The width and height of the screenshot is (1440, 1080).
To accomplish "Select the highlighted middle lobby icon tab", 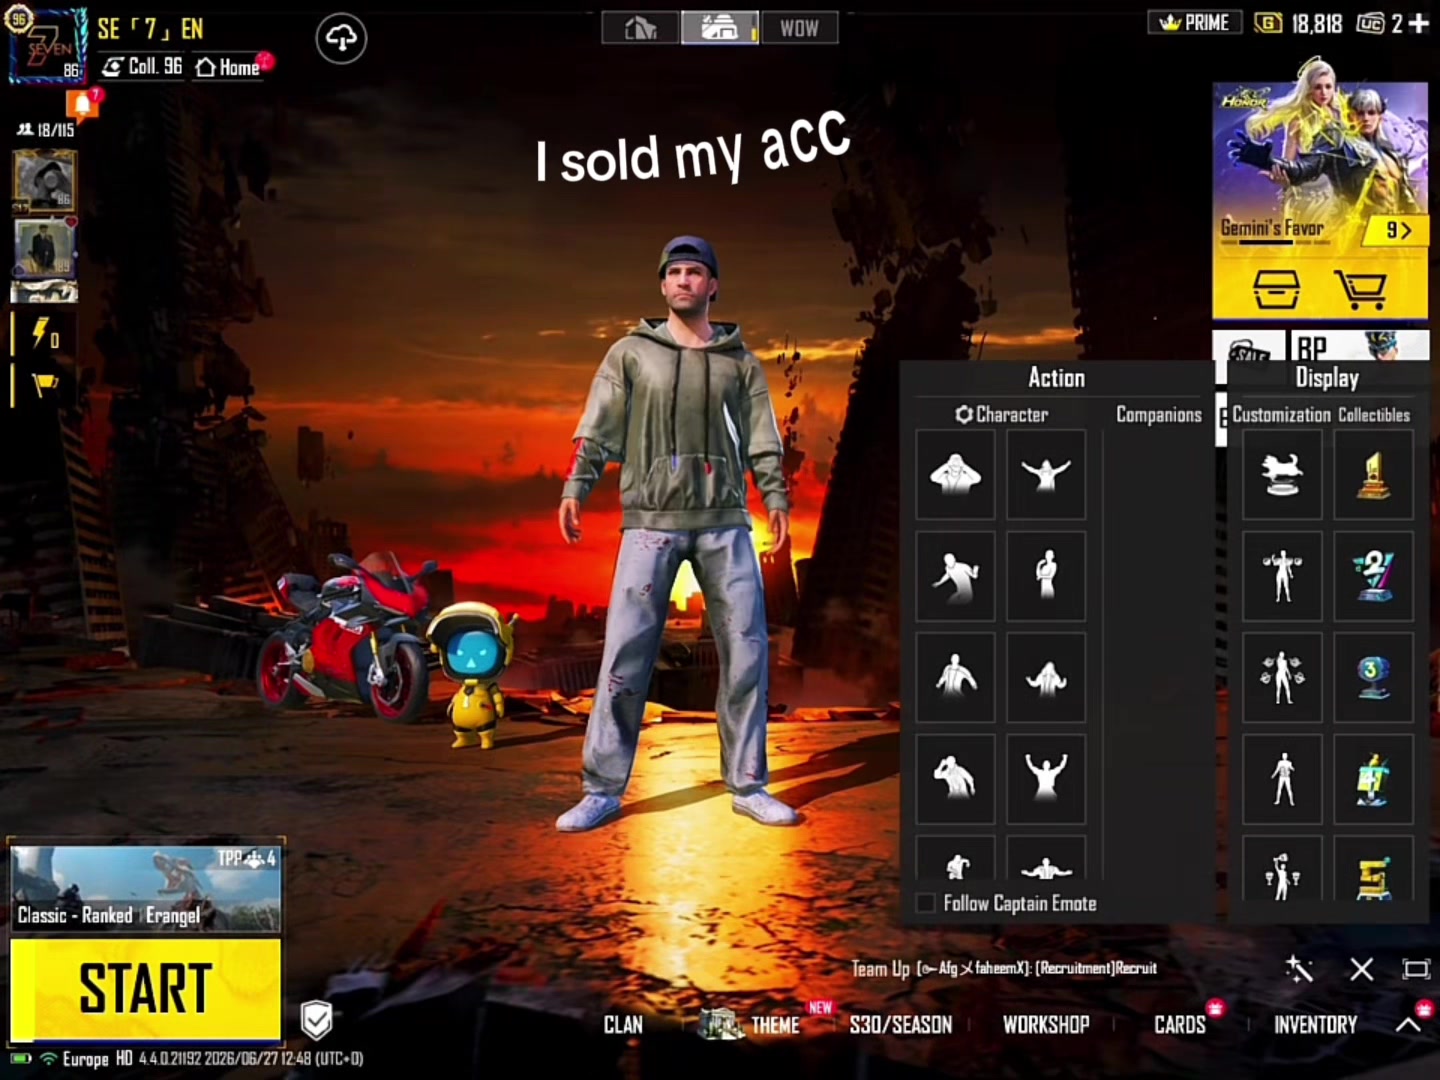I will coord(720,28).
